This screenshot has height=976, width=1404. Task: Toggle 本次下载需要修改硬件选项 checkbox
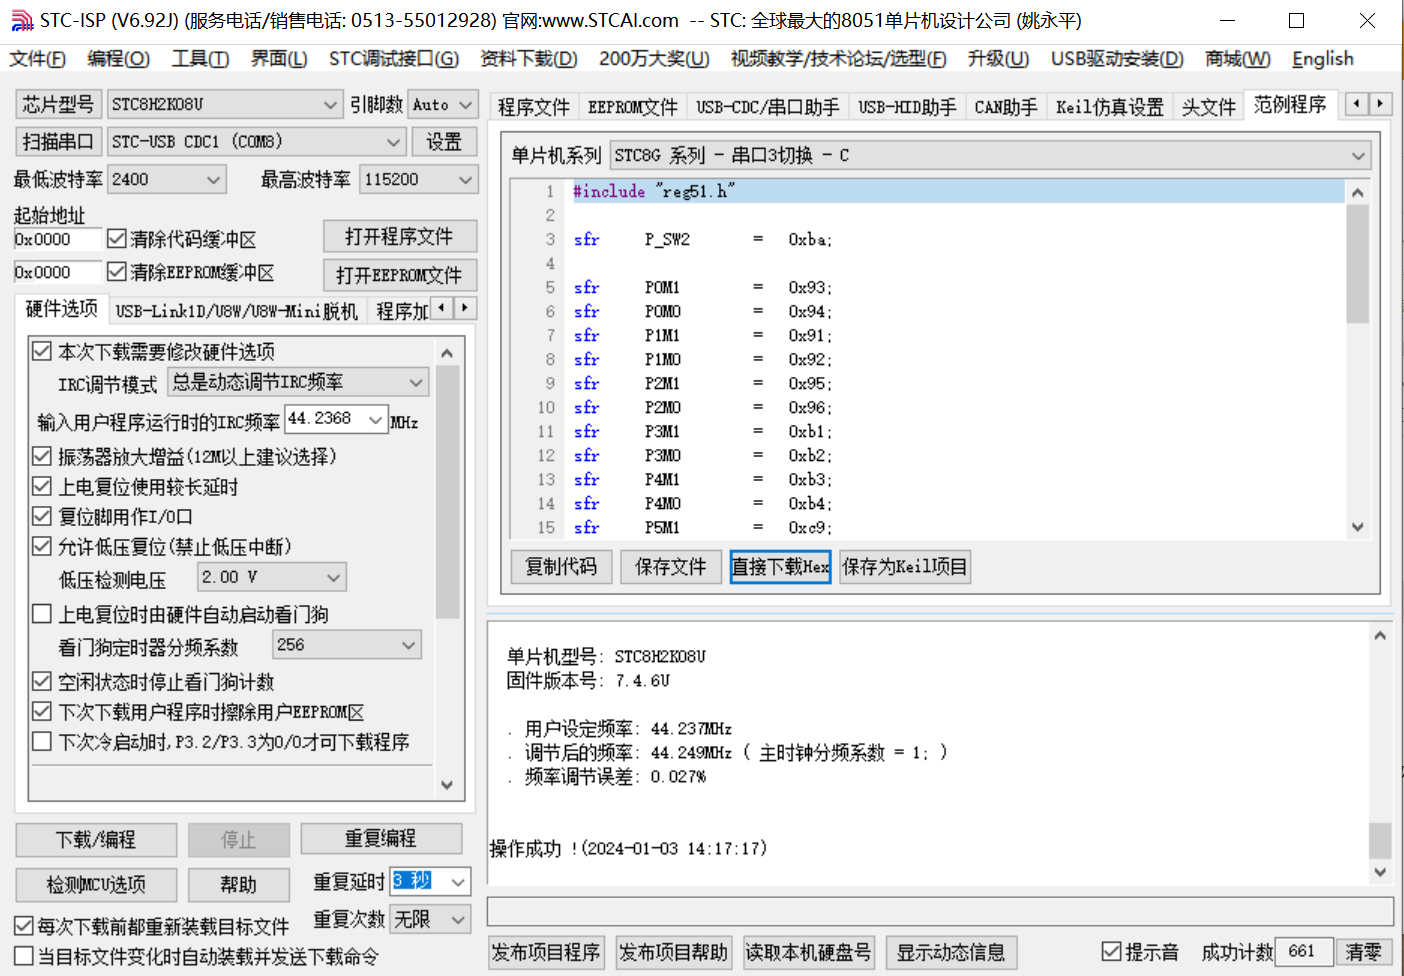(42, 351)
